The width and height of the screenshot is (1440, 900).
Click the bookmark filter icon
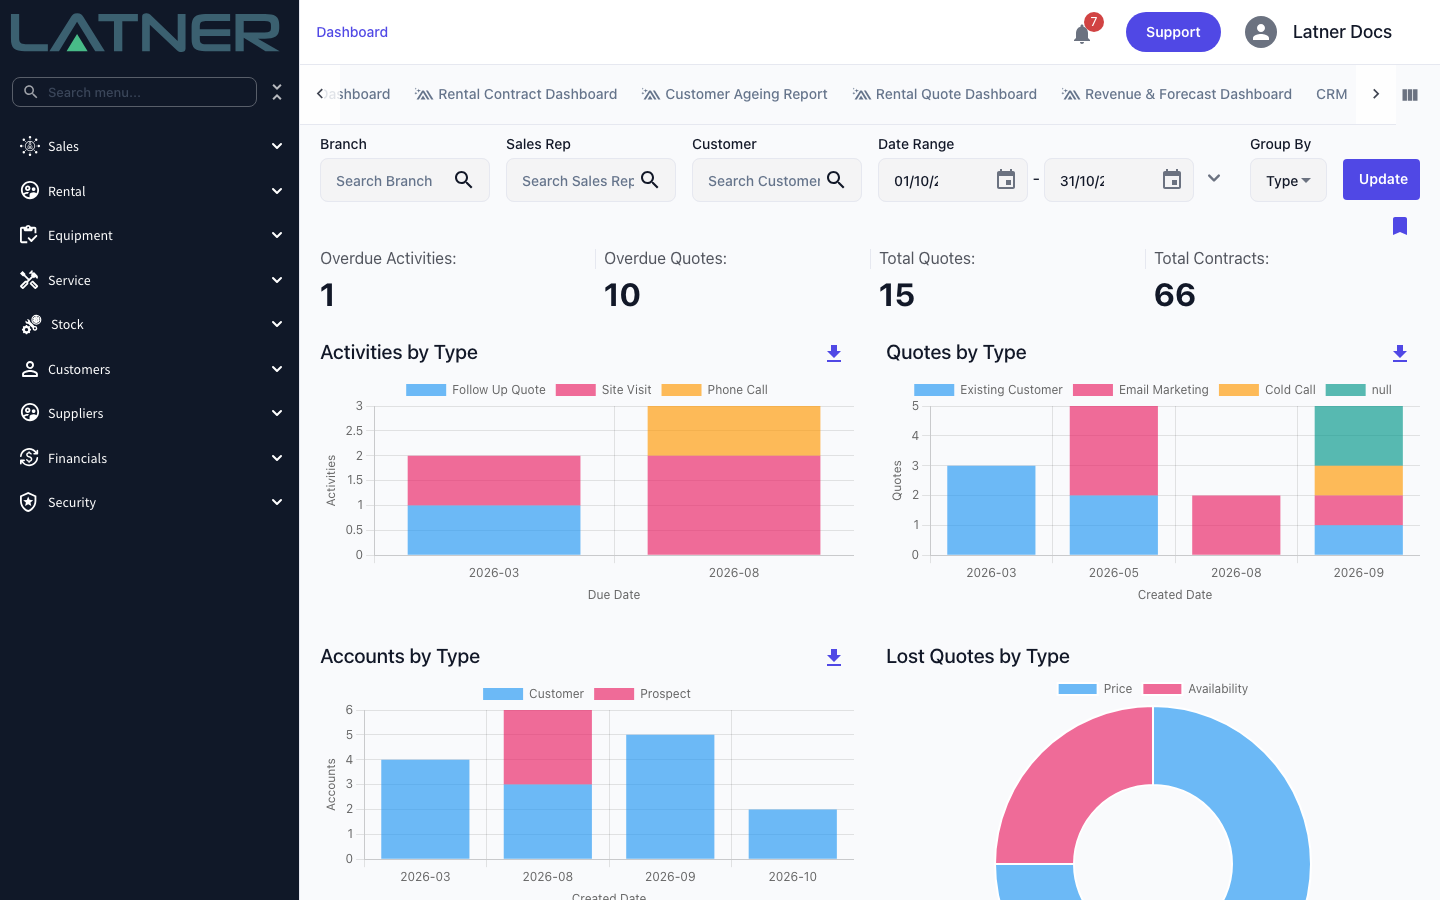pyautogui.click(x=1400, y=226)
